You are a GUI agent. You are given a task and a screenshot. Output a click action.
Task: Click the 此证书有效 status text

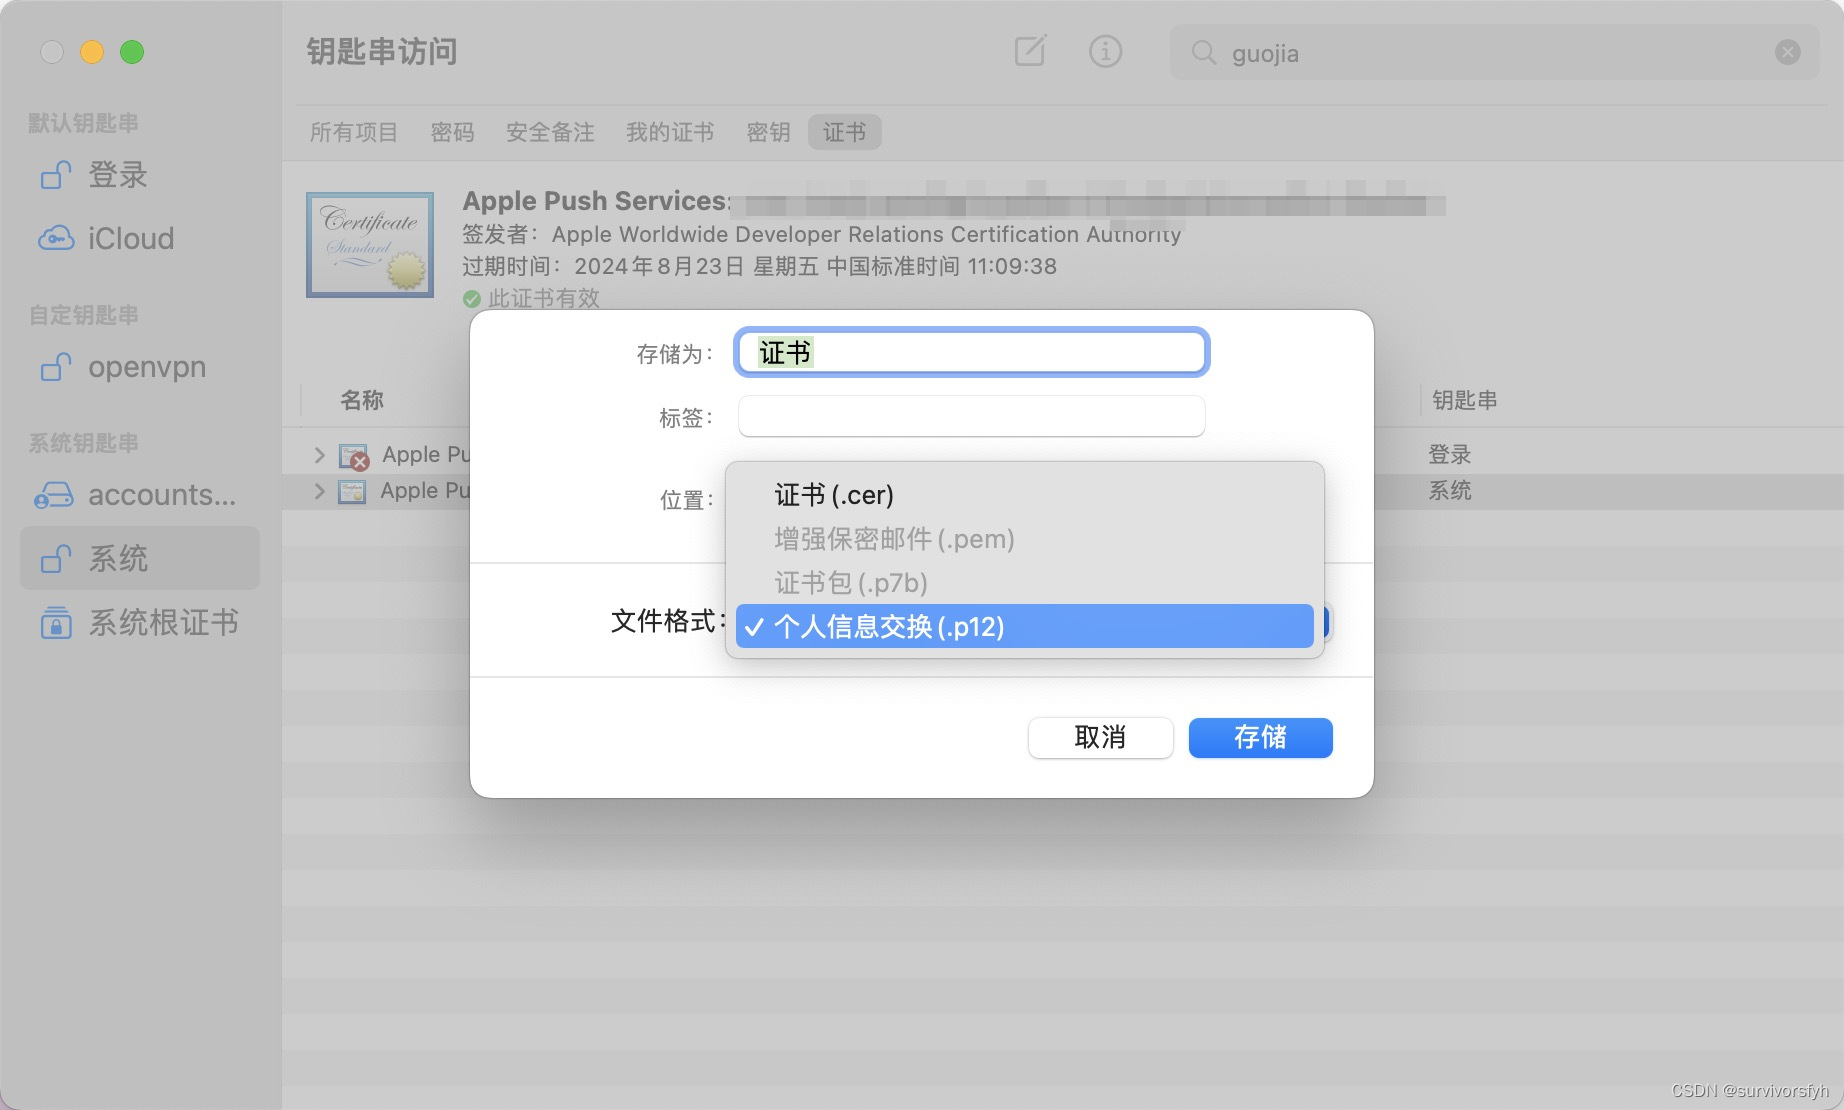543,298
